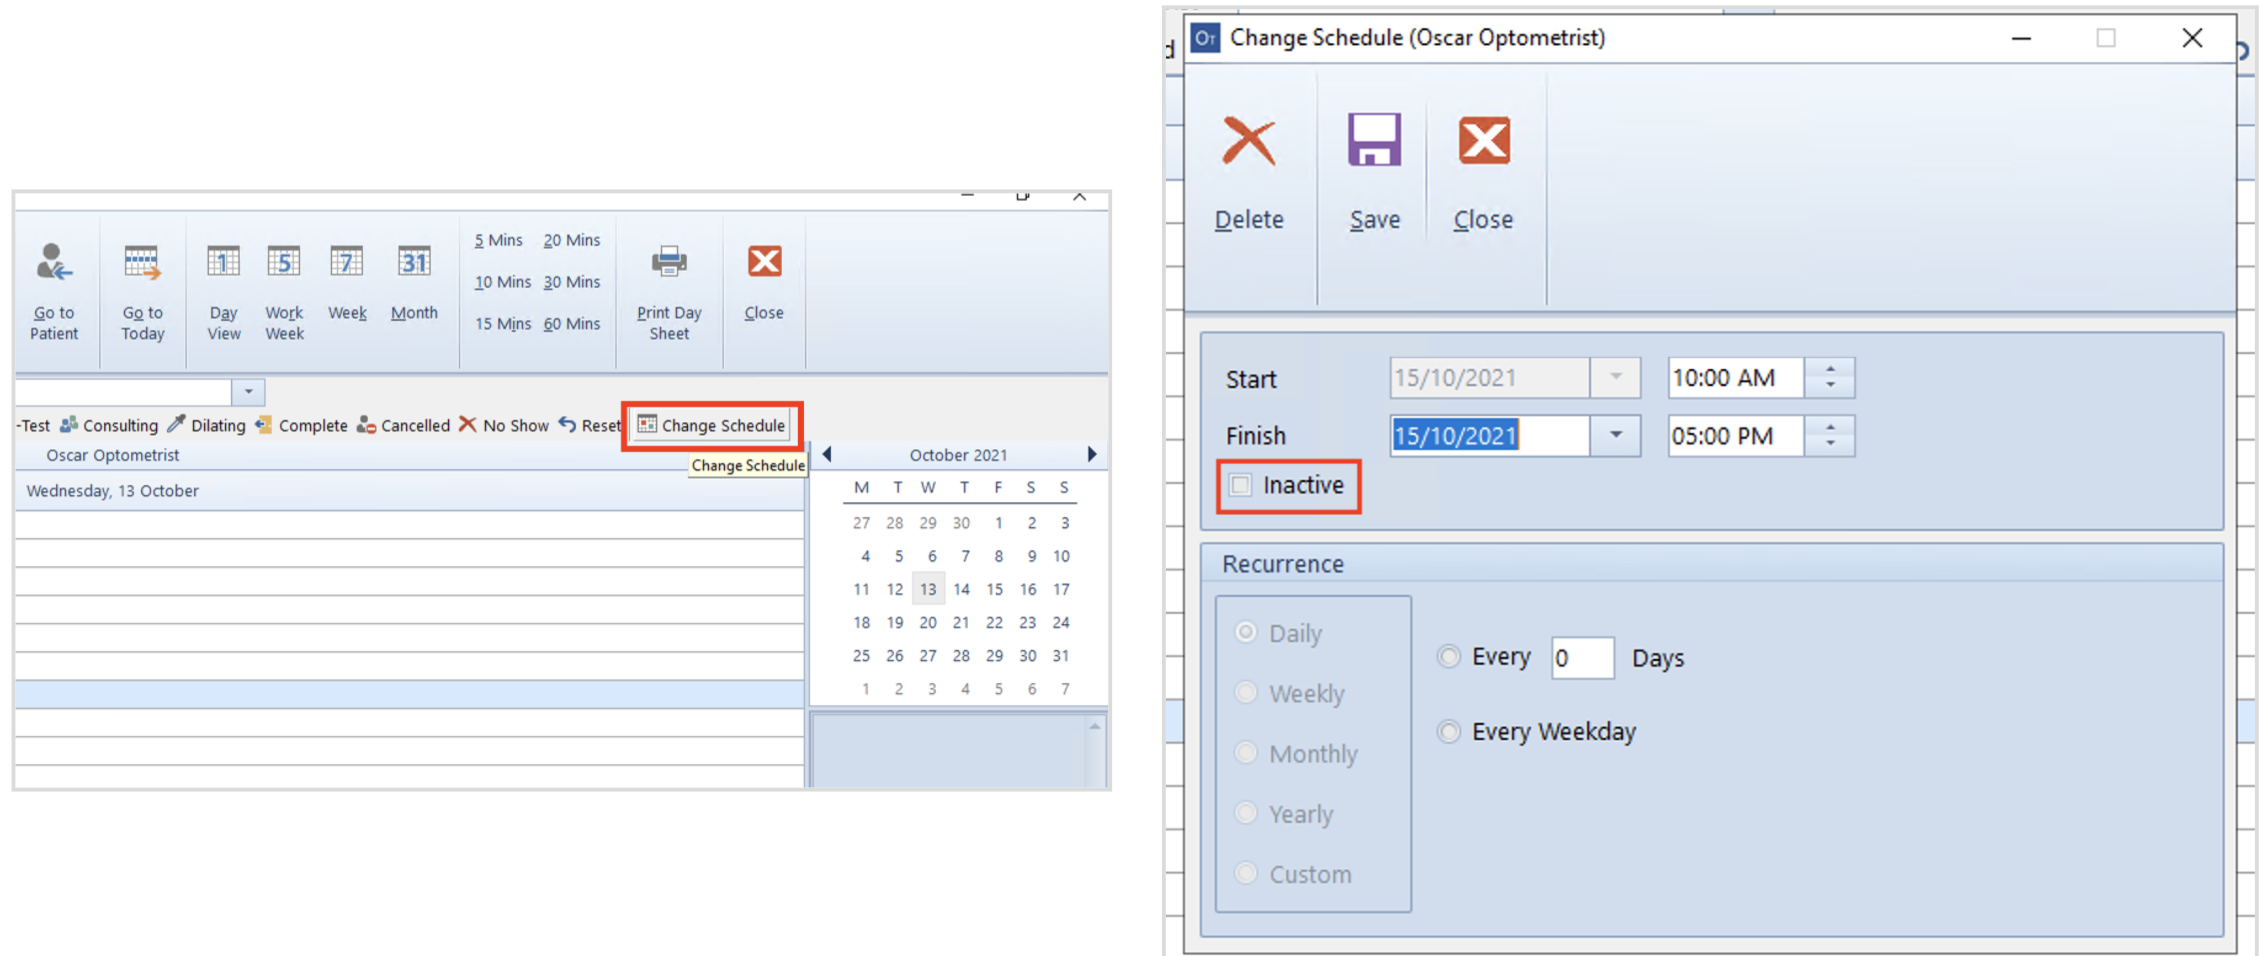The image size is (2260, 956).
Task: Expand the dropdown below the ribbon
Action: pyautogui.click(x=248, y=392)
